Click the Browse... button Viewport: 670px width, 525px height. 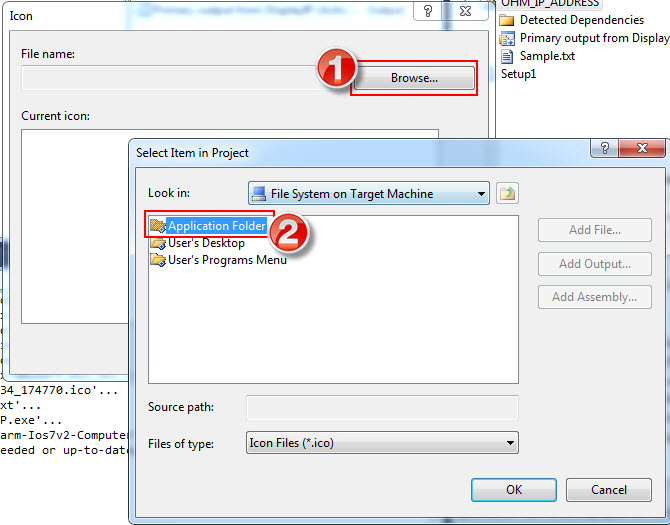click(x=414, y=78)
